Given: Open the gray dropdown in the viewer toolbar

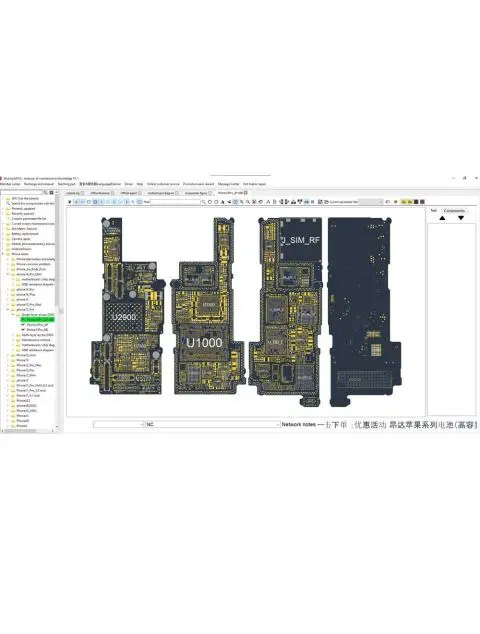Looking at the screenshot, I should tap(371, 202).
